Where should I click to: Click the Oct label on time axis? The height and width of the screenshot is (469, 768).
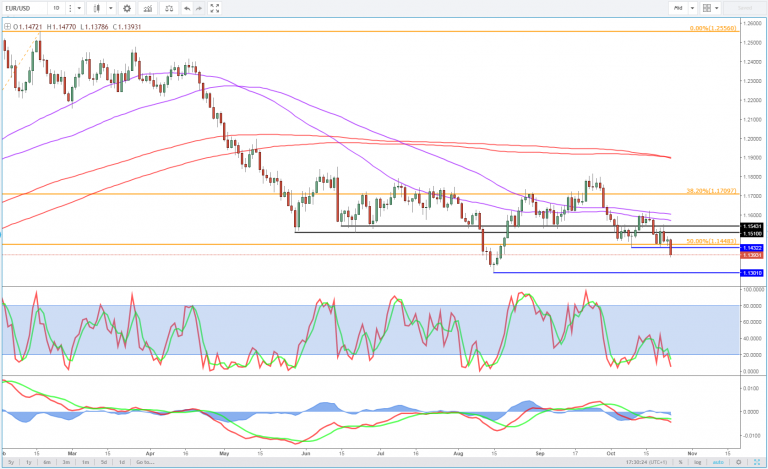(x=611, y=453)
